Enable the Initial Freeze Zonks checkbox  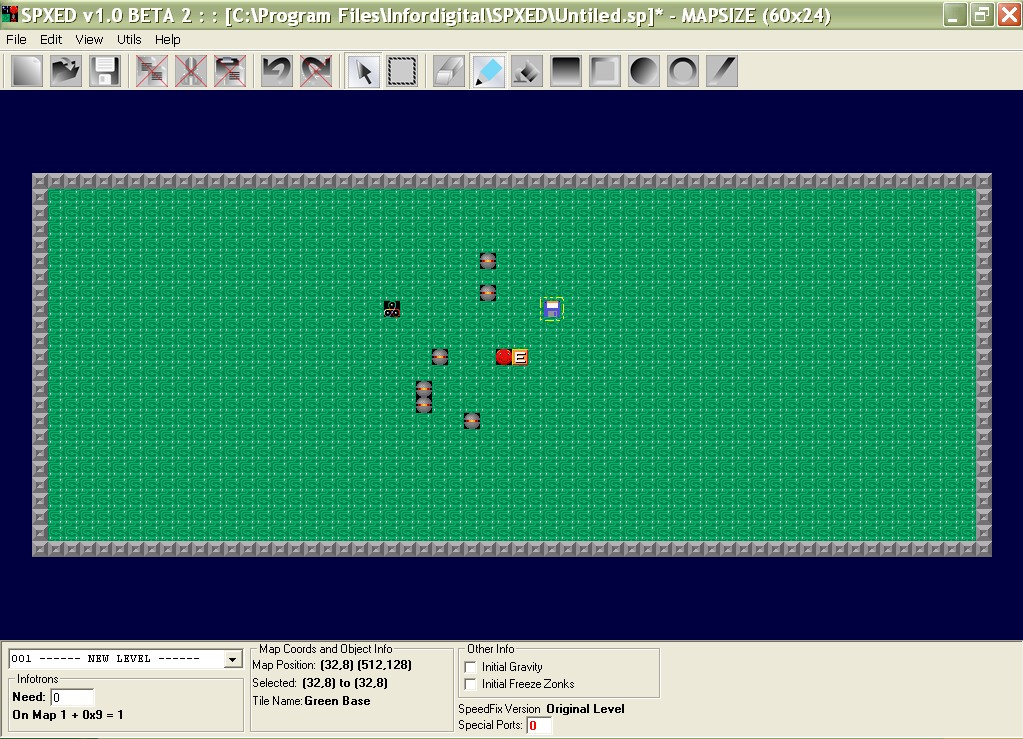470,684
